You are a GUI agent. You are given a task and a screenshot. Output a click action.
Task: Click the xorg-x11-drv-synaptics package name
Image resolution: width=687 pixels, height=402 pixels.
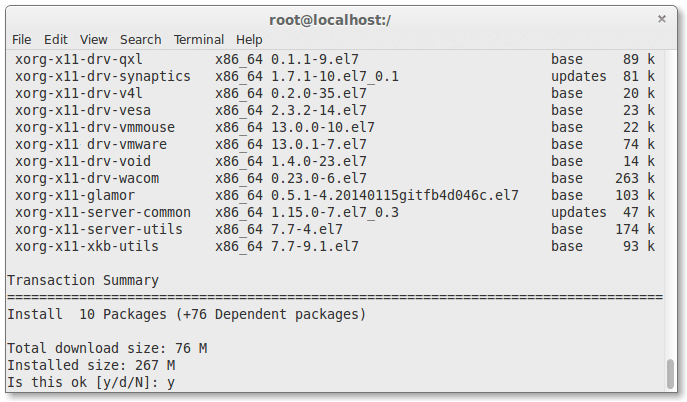click(x=103, y=76)
